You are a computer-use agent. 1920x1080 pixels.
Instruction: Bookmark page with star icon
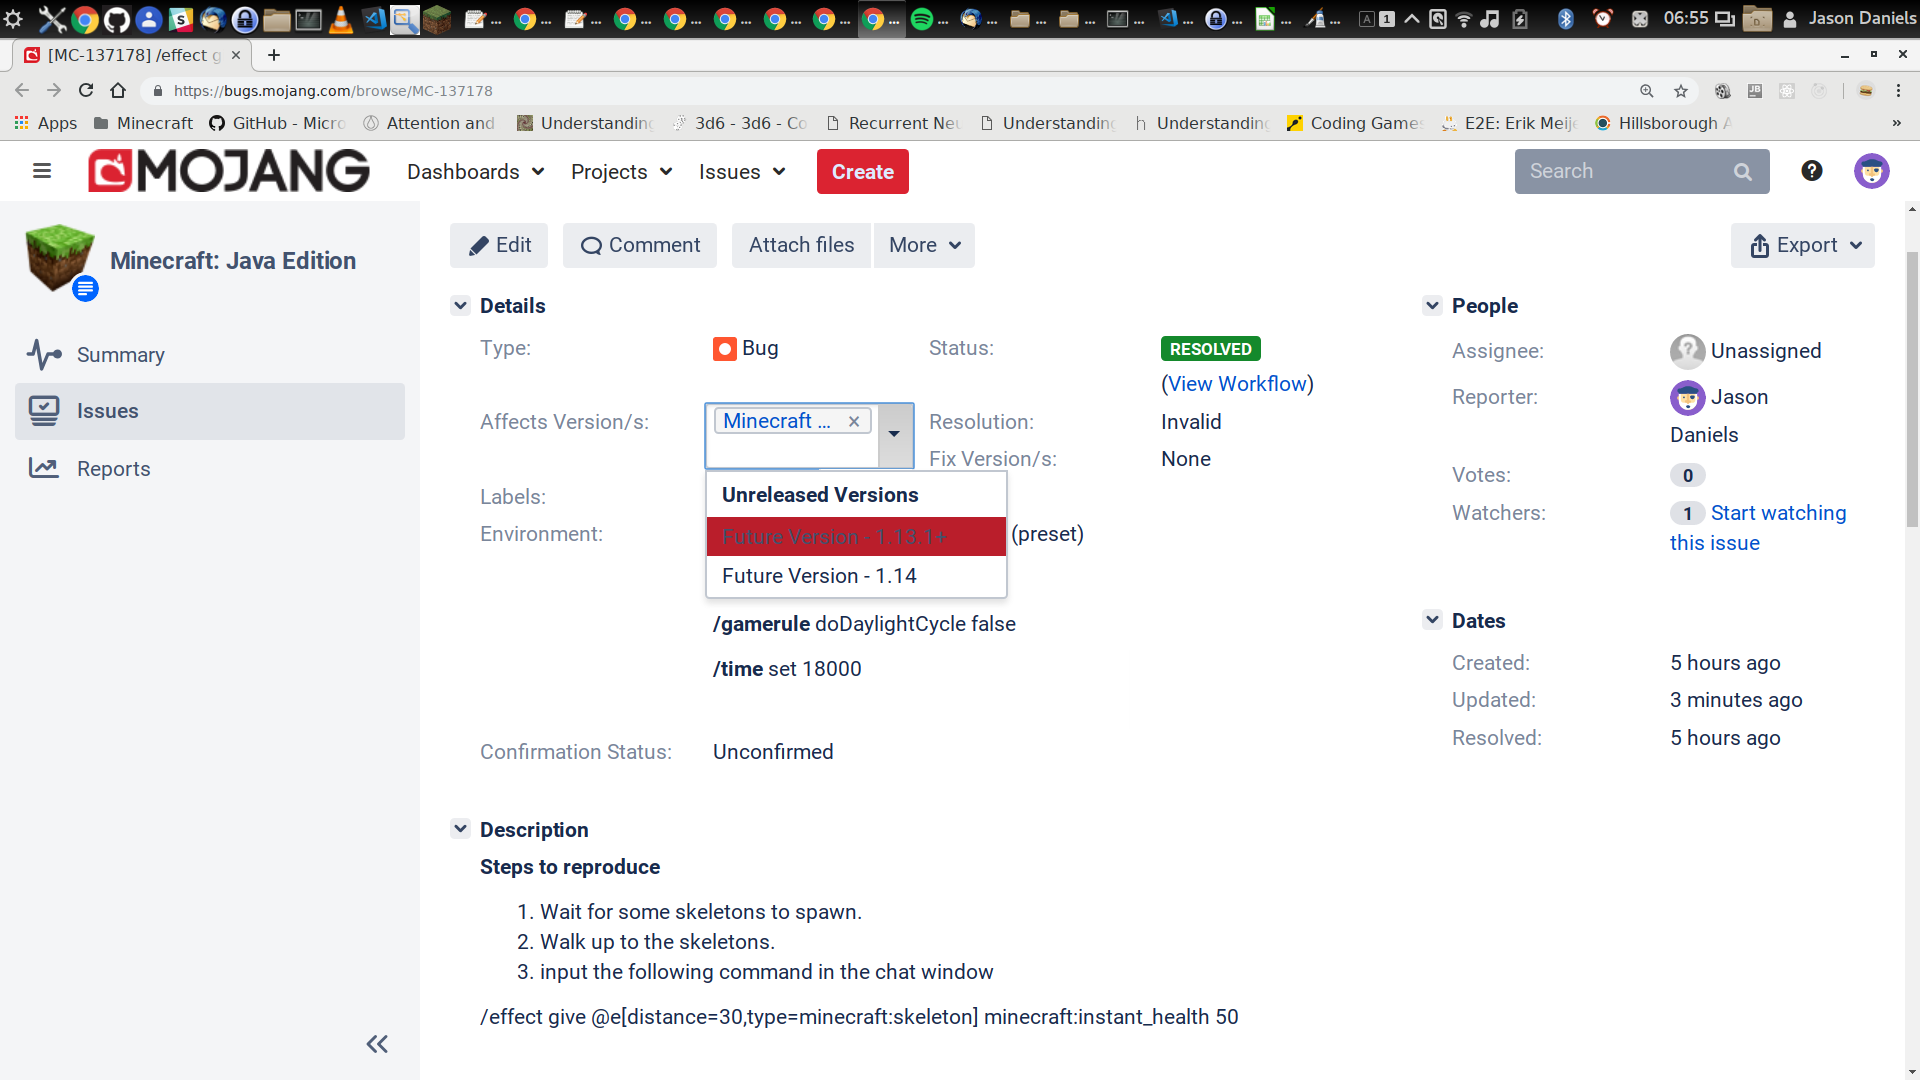point(1681,91)
